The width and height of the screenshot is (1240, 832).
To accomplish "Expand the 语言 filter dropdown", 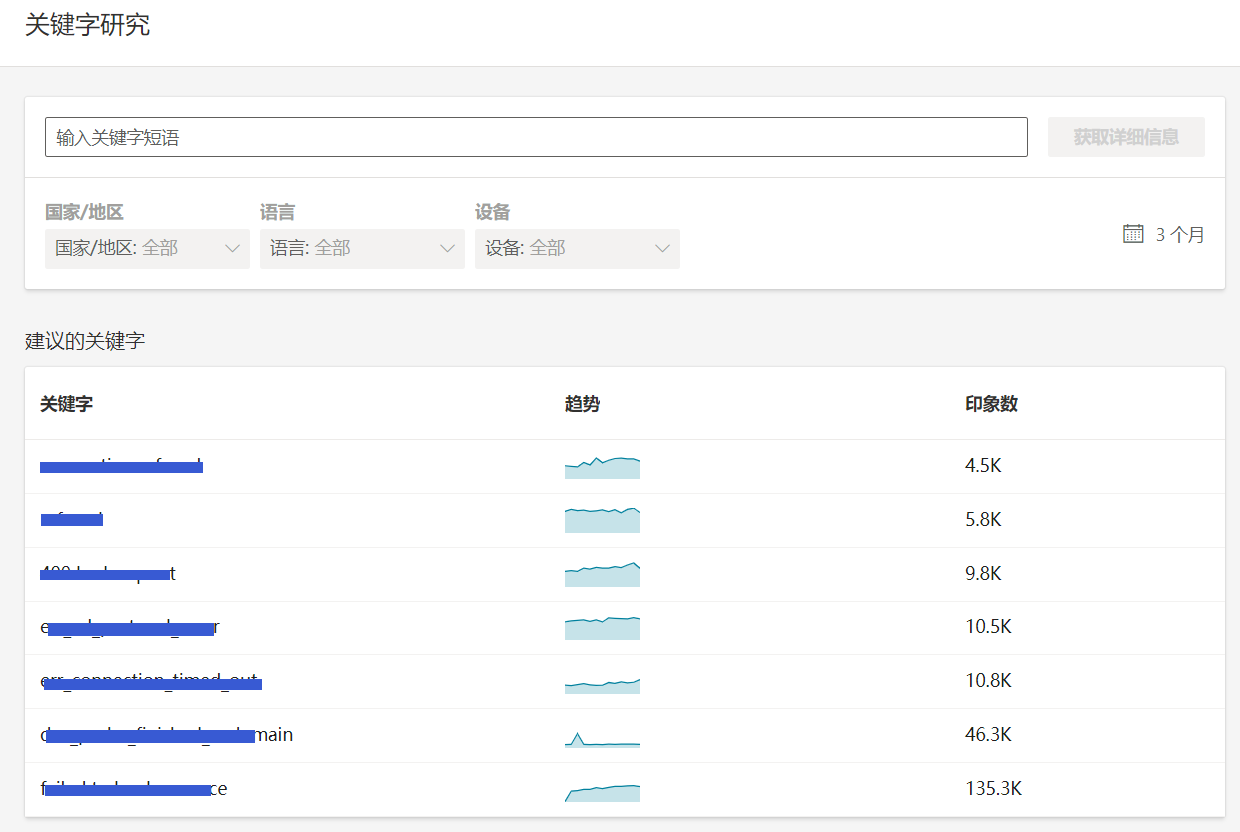I will tap(362, 249).
